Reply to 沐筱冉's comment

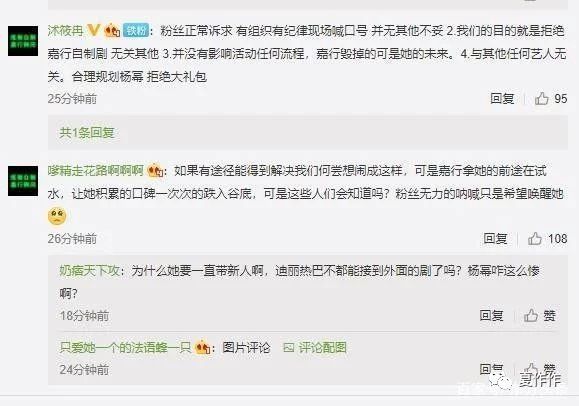(x=502, y=99)
